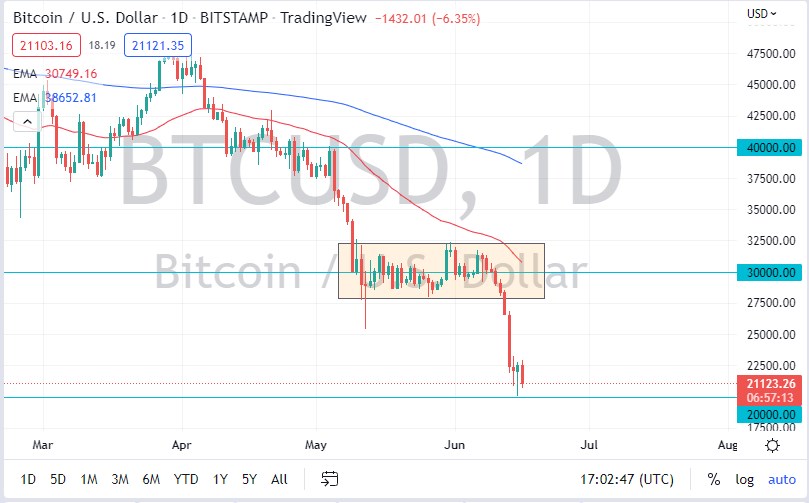809x503 pixels.
Task: Toggle auto scale on price axis
Action: coord(781,479)
